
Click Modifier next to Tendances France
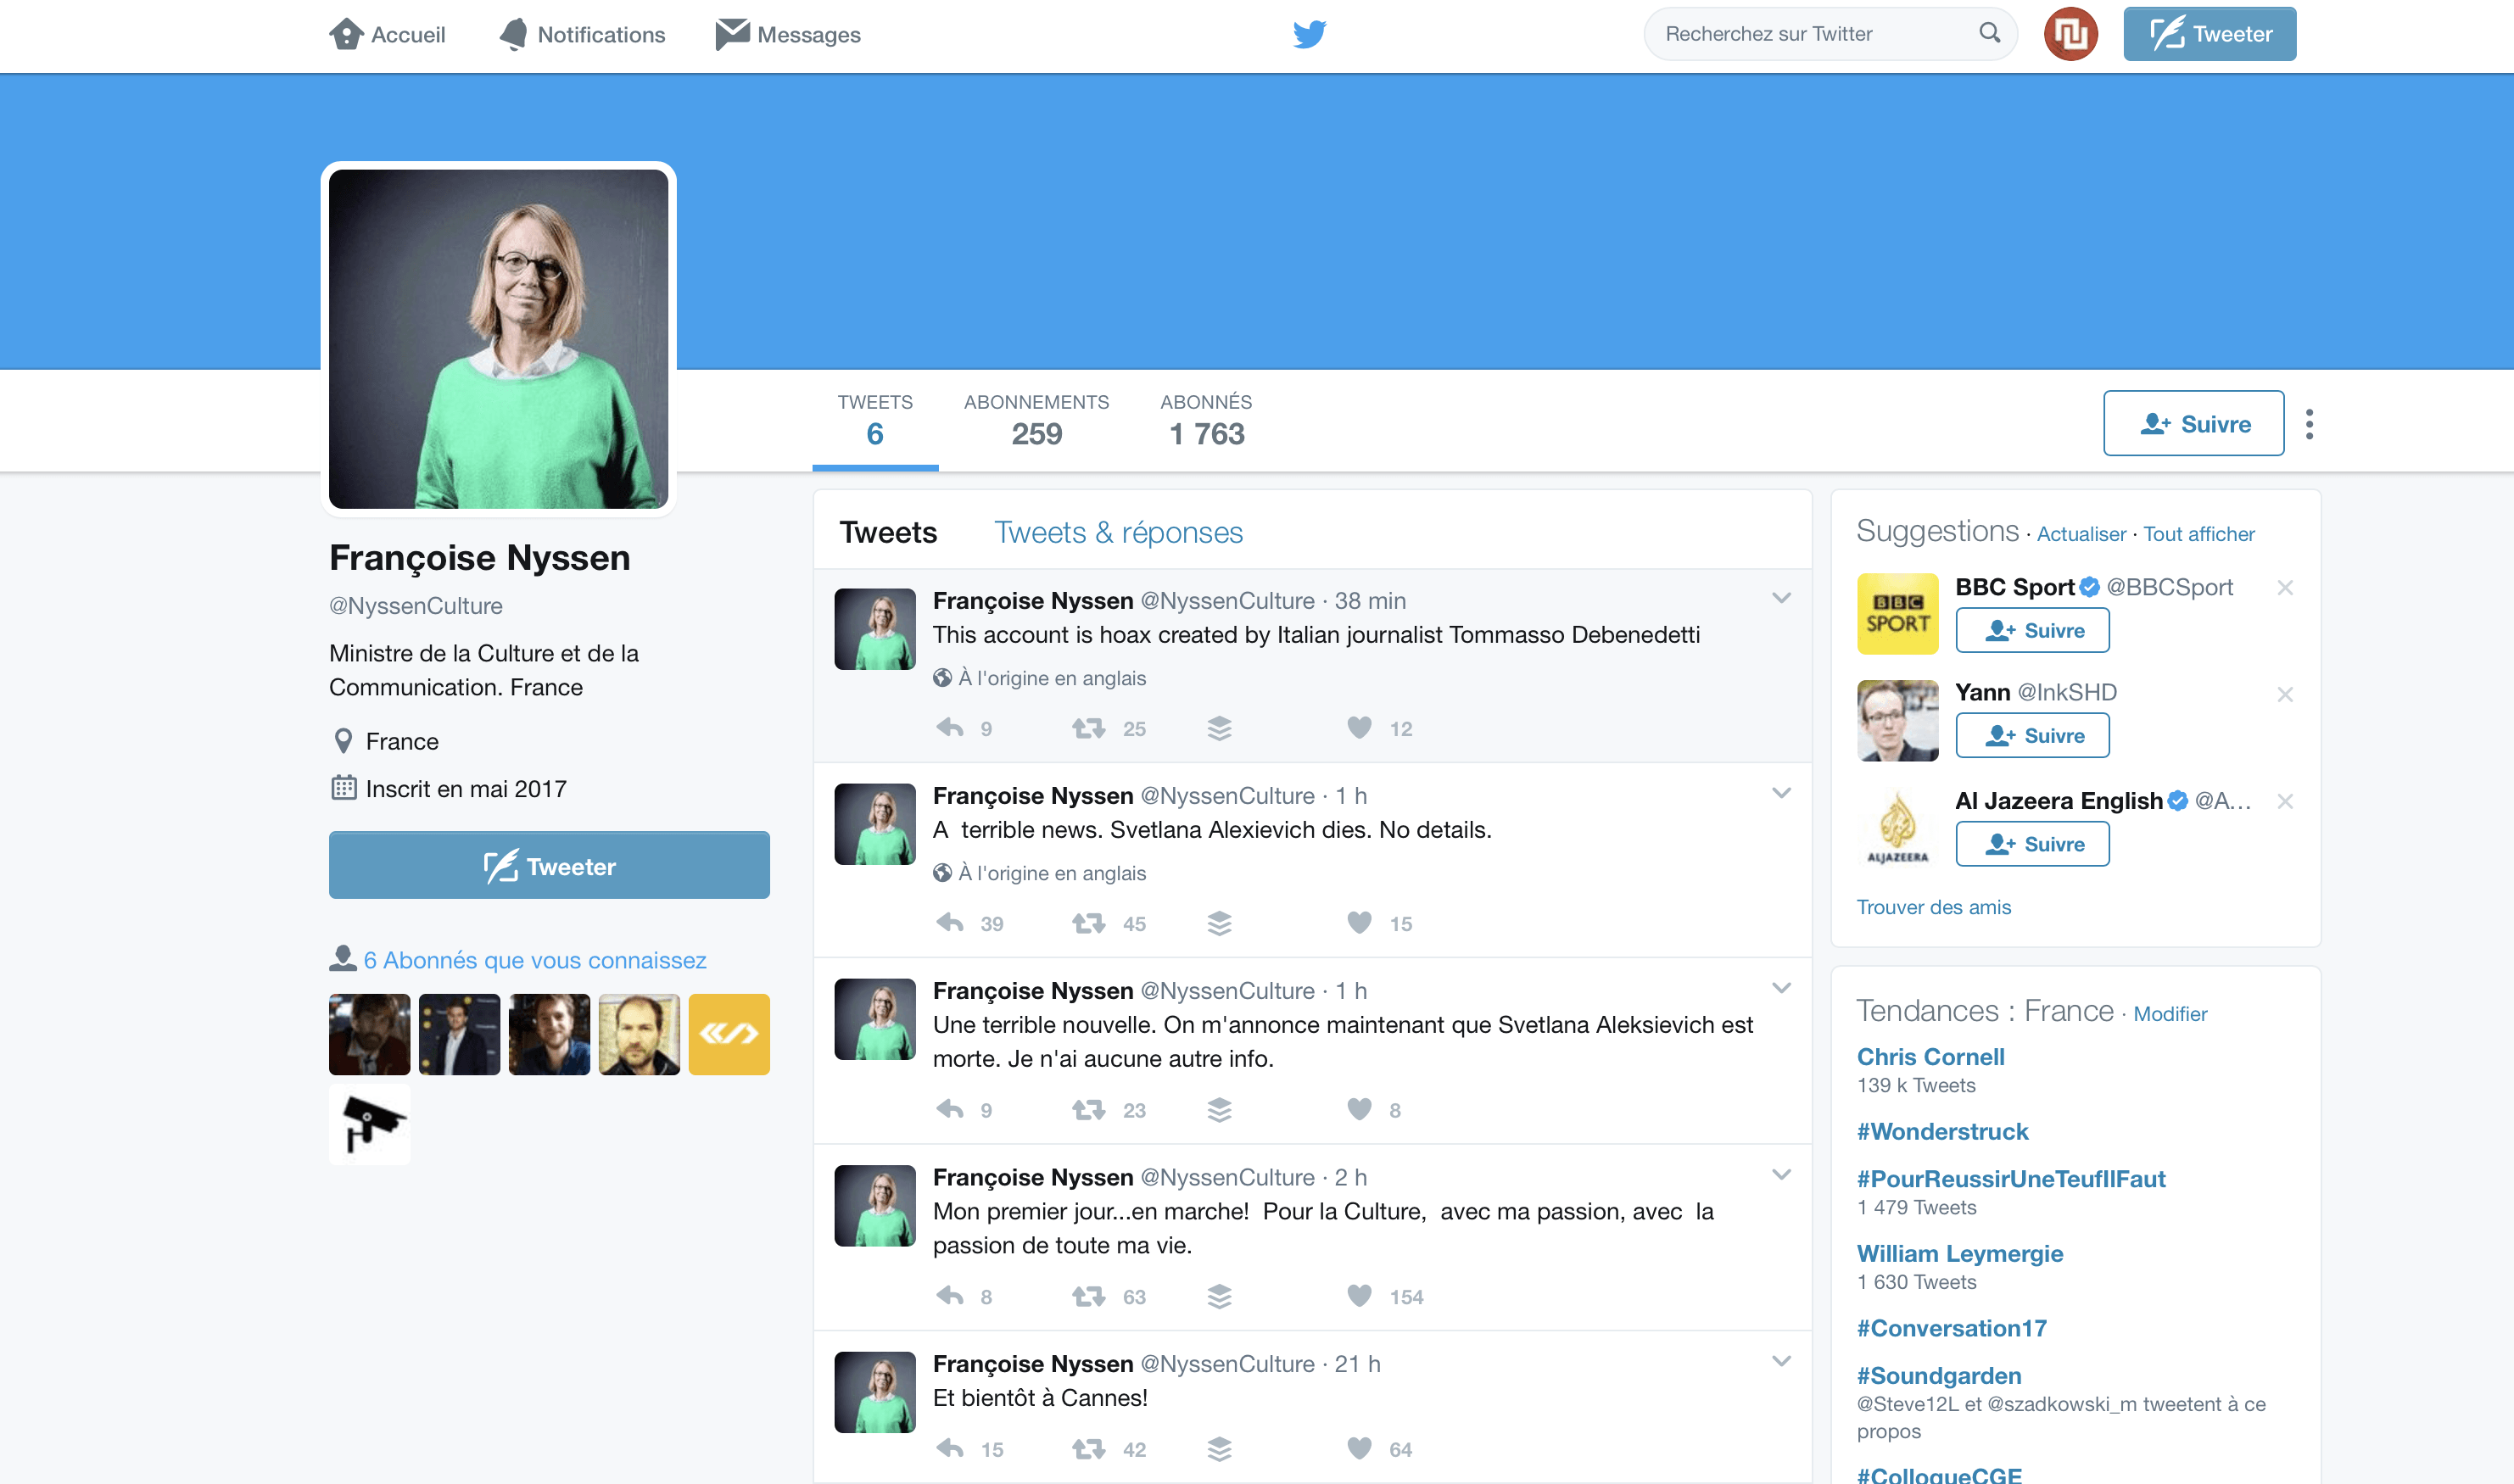[2169, 1014]
